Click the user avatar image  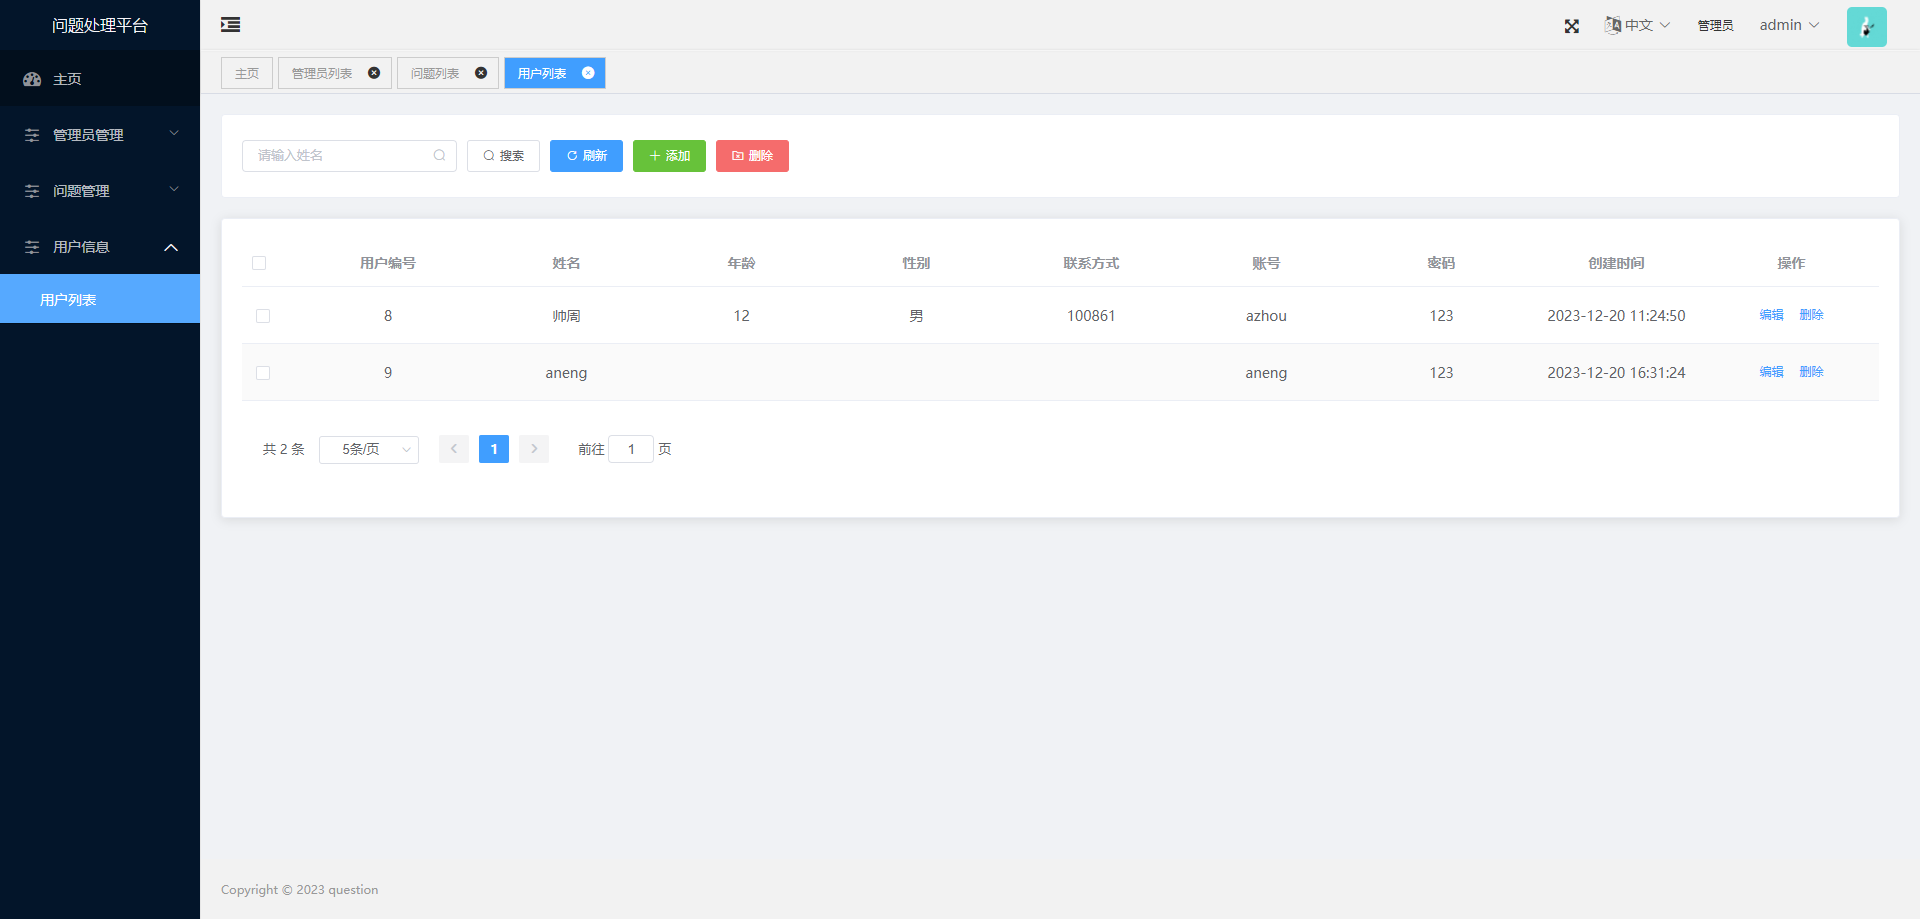(1866, 27)
